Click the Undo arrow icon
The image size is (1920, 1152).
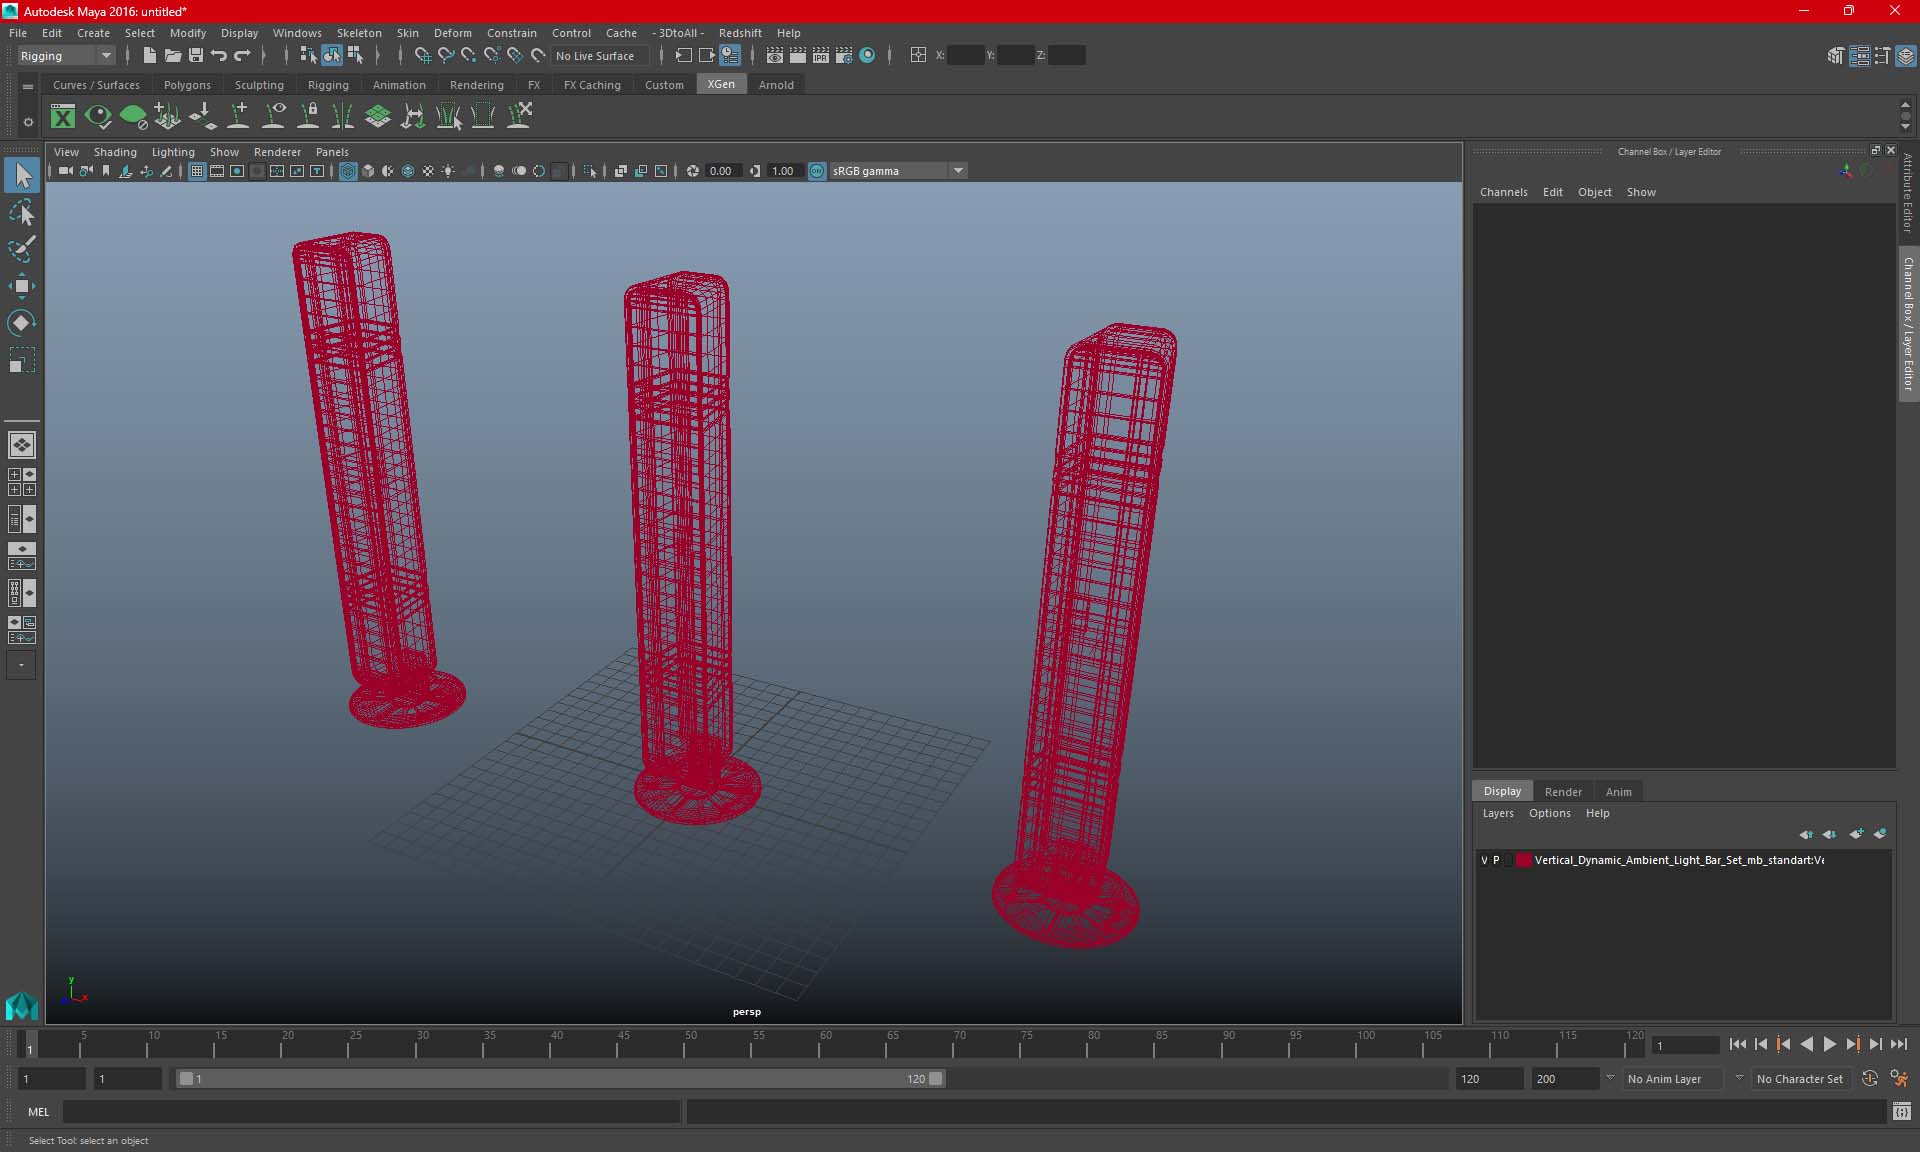coord(219,56)
